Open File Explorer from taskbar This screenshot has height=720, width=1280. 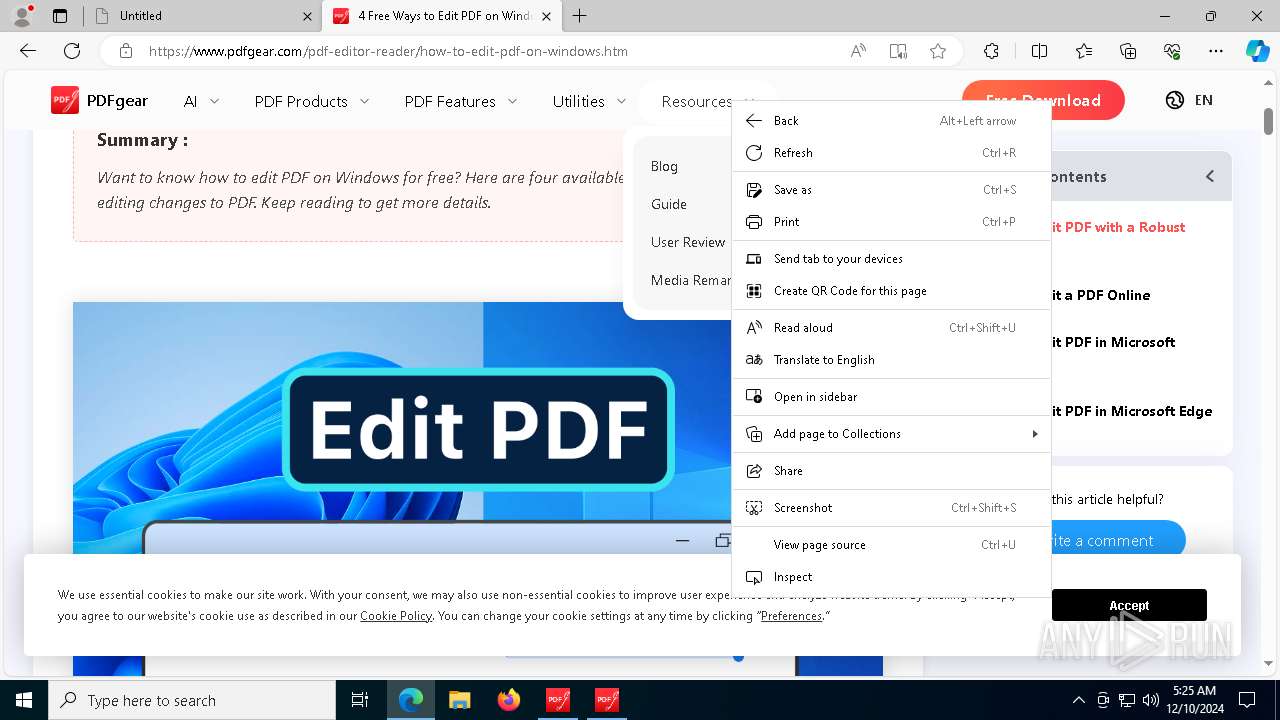460,700
